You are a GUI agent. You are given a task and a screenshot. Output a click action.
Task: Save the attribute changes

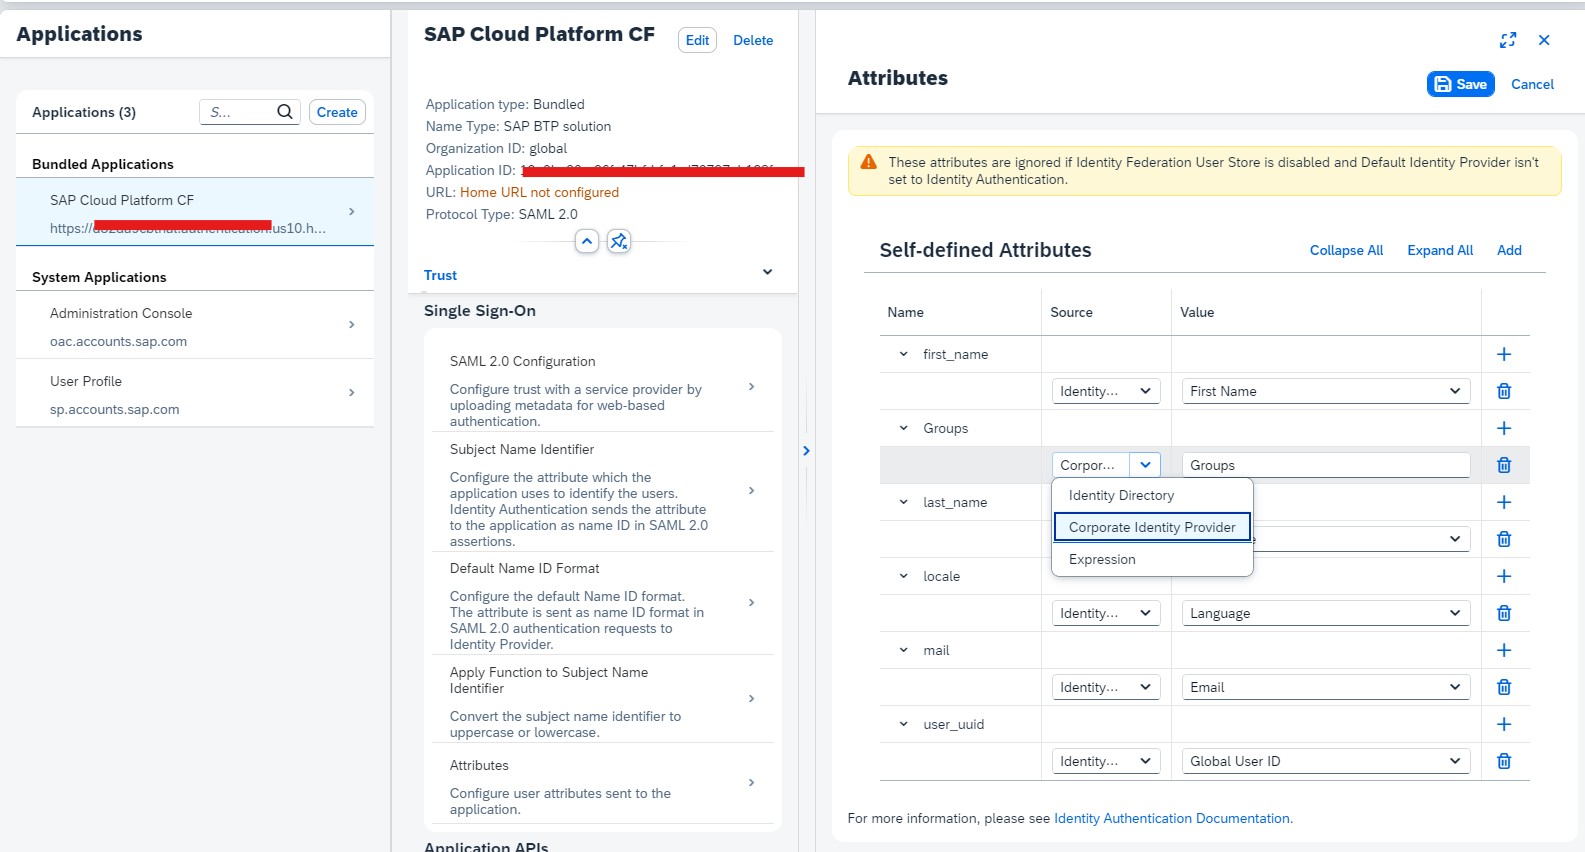pos(1460,84)
